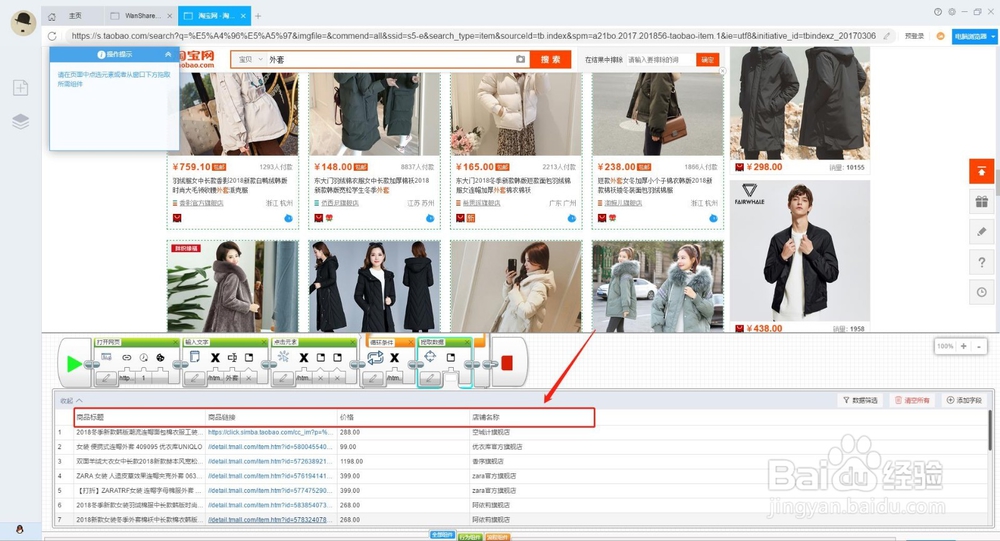Close the WanShare tab
Image resolution: width=1000 pixels, height=541 pixels.
click(170, 15)
